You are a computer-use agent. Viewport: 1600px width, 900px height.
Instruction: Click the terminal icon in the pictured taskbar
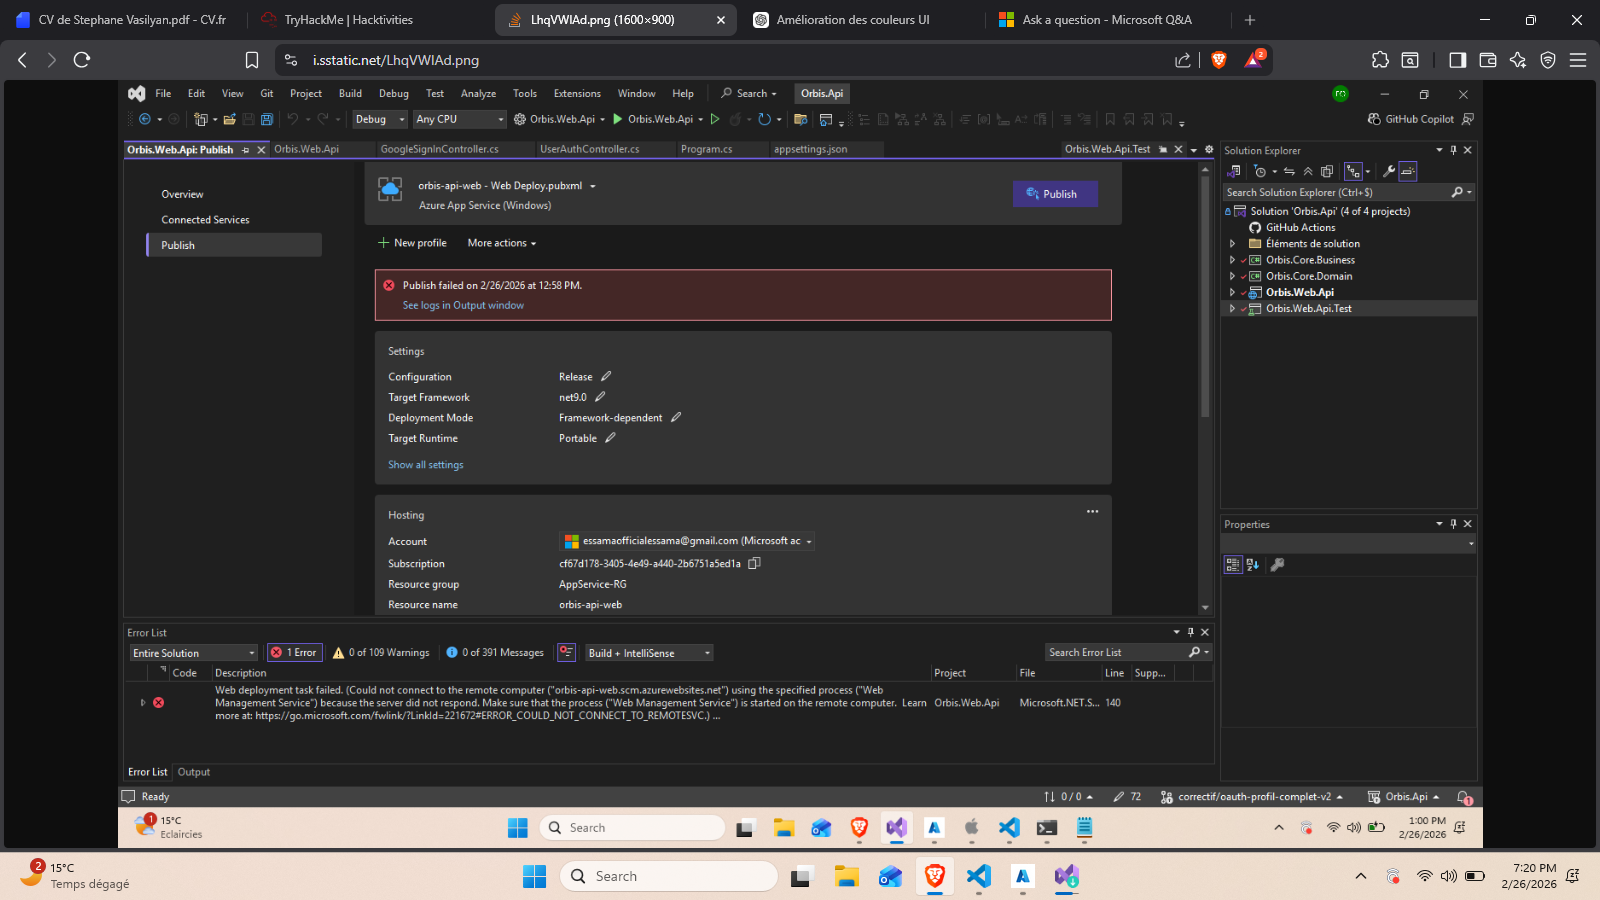[1047, 828]
